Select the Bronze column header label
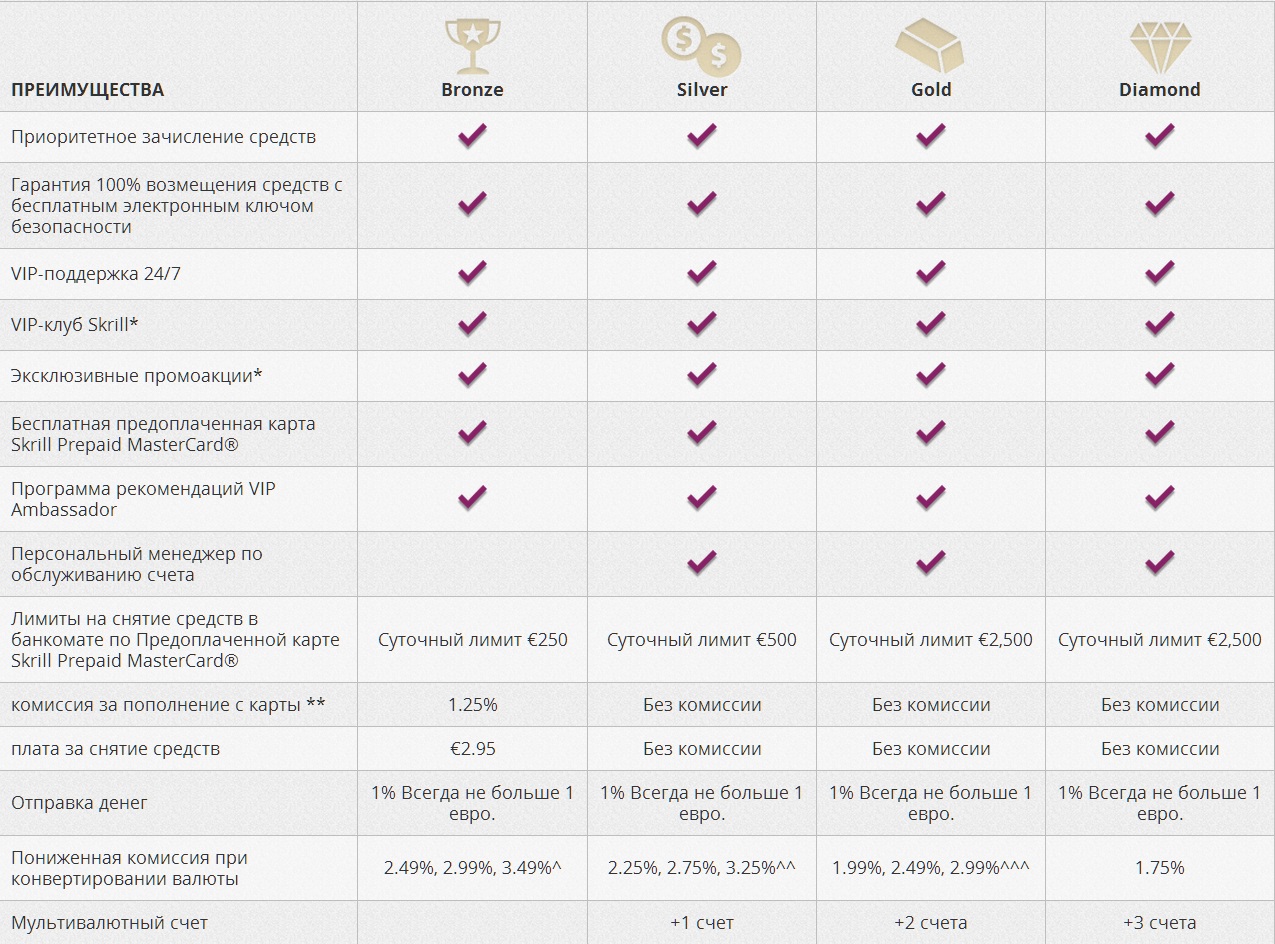 [x=472, y=89]
